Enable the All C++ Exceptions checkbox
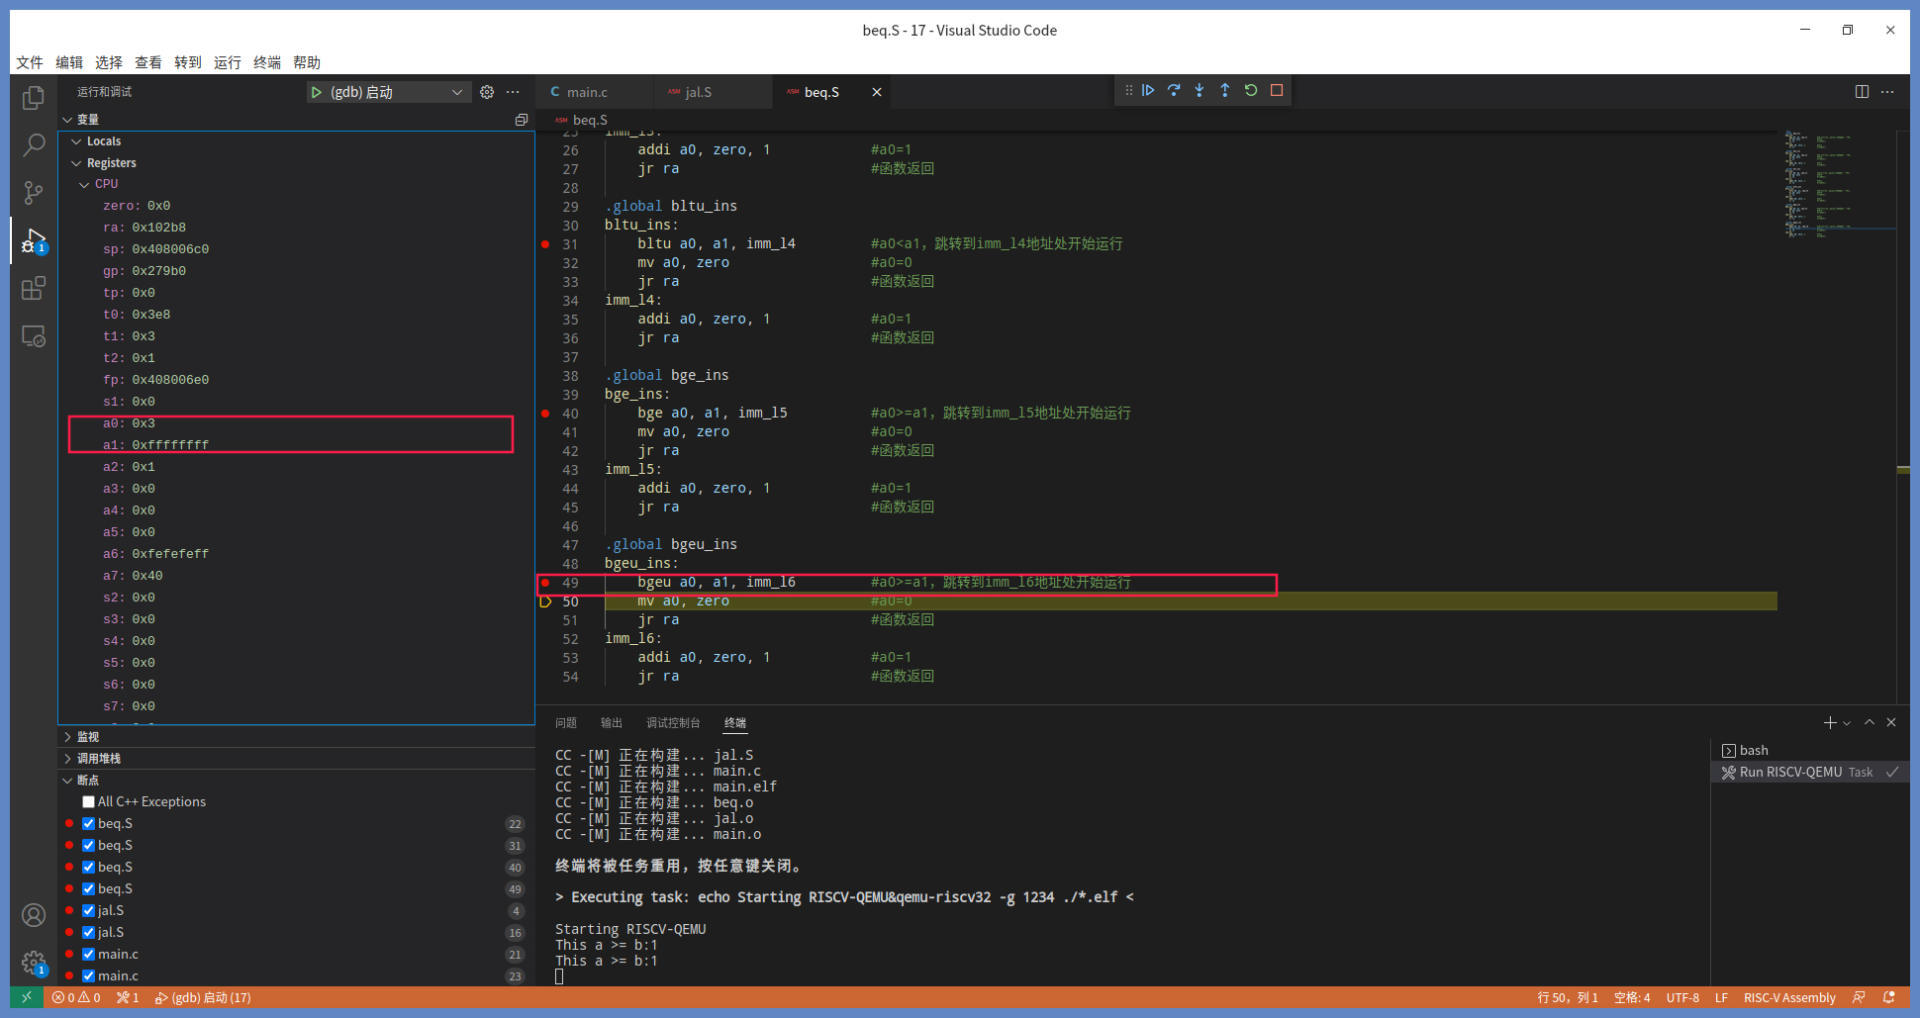This screenshot has width=1920, height=1018. [x=89, y=802]
